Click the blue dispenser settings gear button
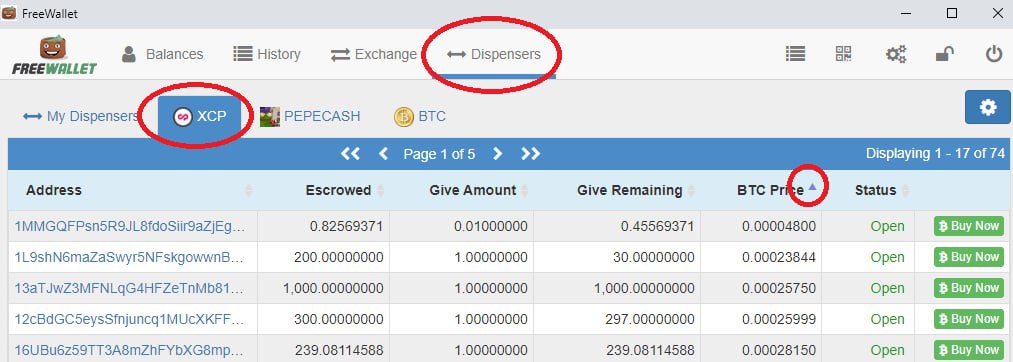 pos(988,107)
